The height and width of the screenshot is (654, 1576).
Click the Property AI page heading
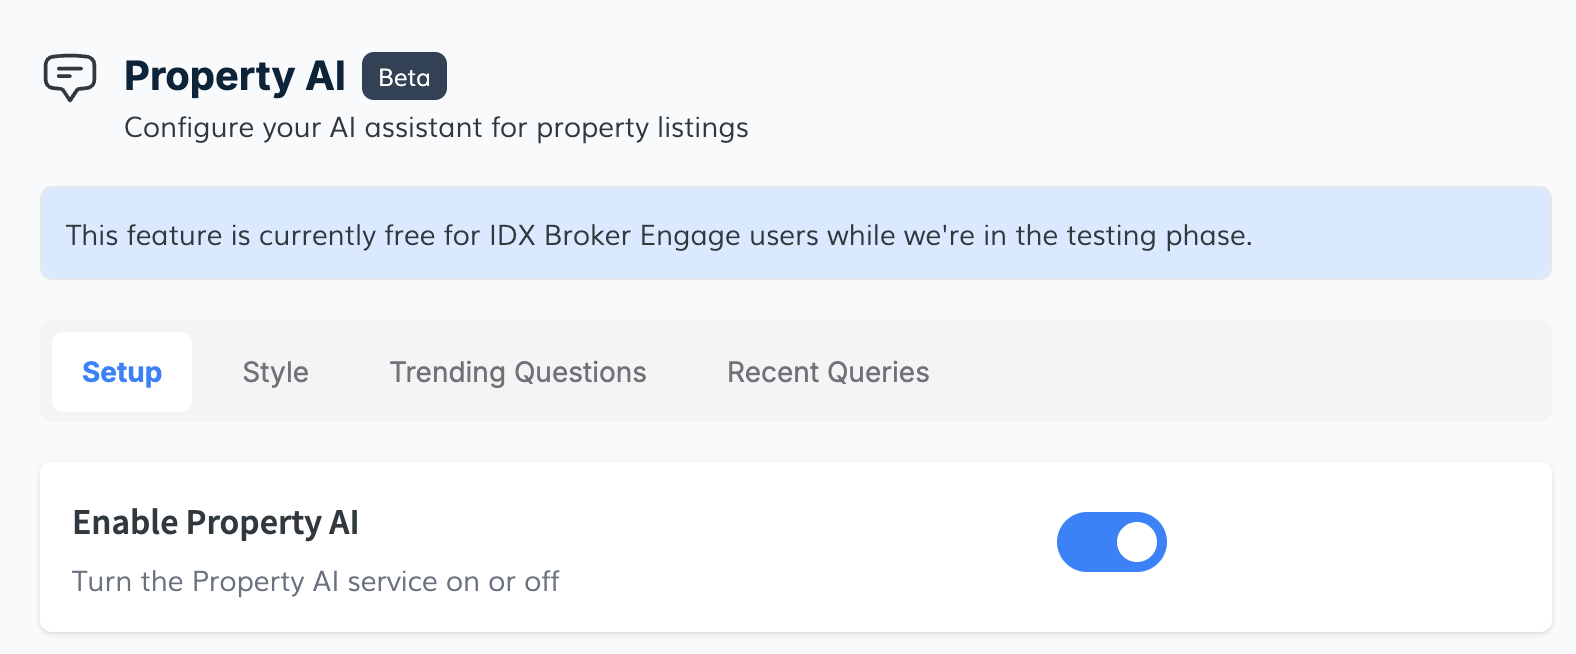pyautogui.click(x=234, y=77)
